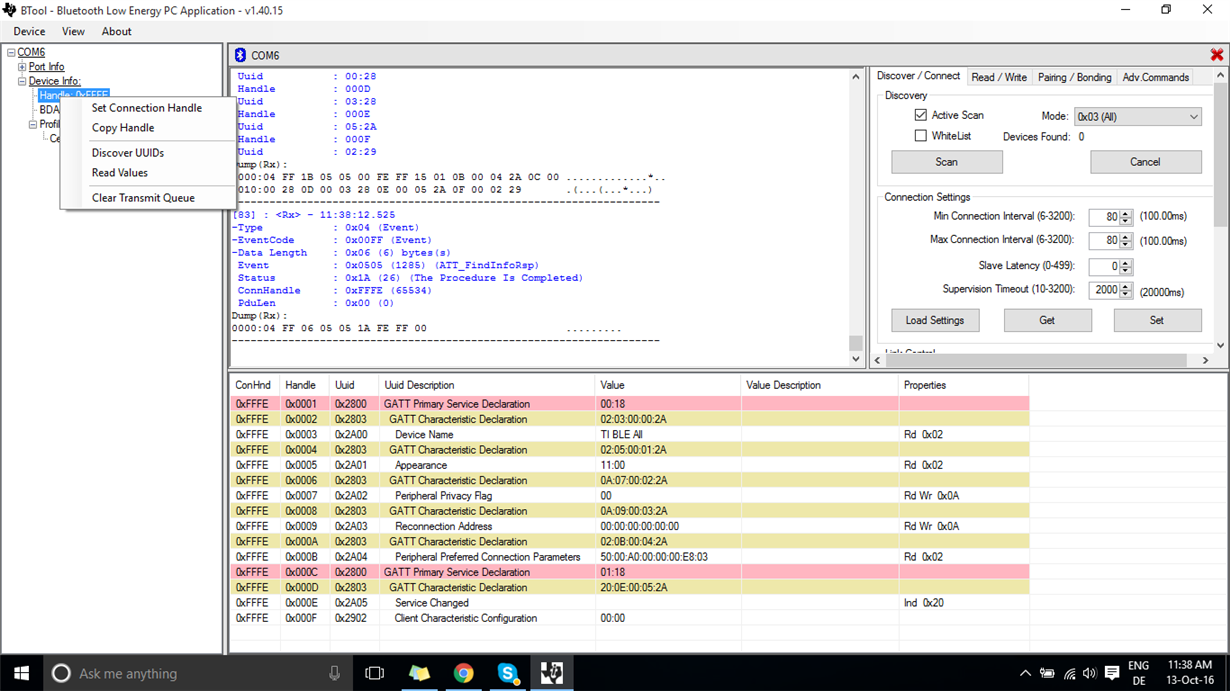This screenshot has width=1230, height=691.
Task: Switch to the Read / Write tab
Action: coord(999,77)
